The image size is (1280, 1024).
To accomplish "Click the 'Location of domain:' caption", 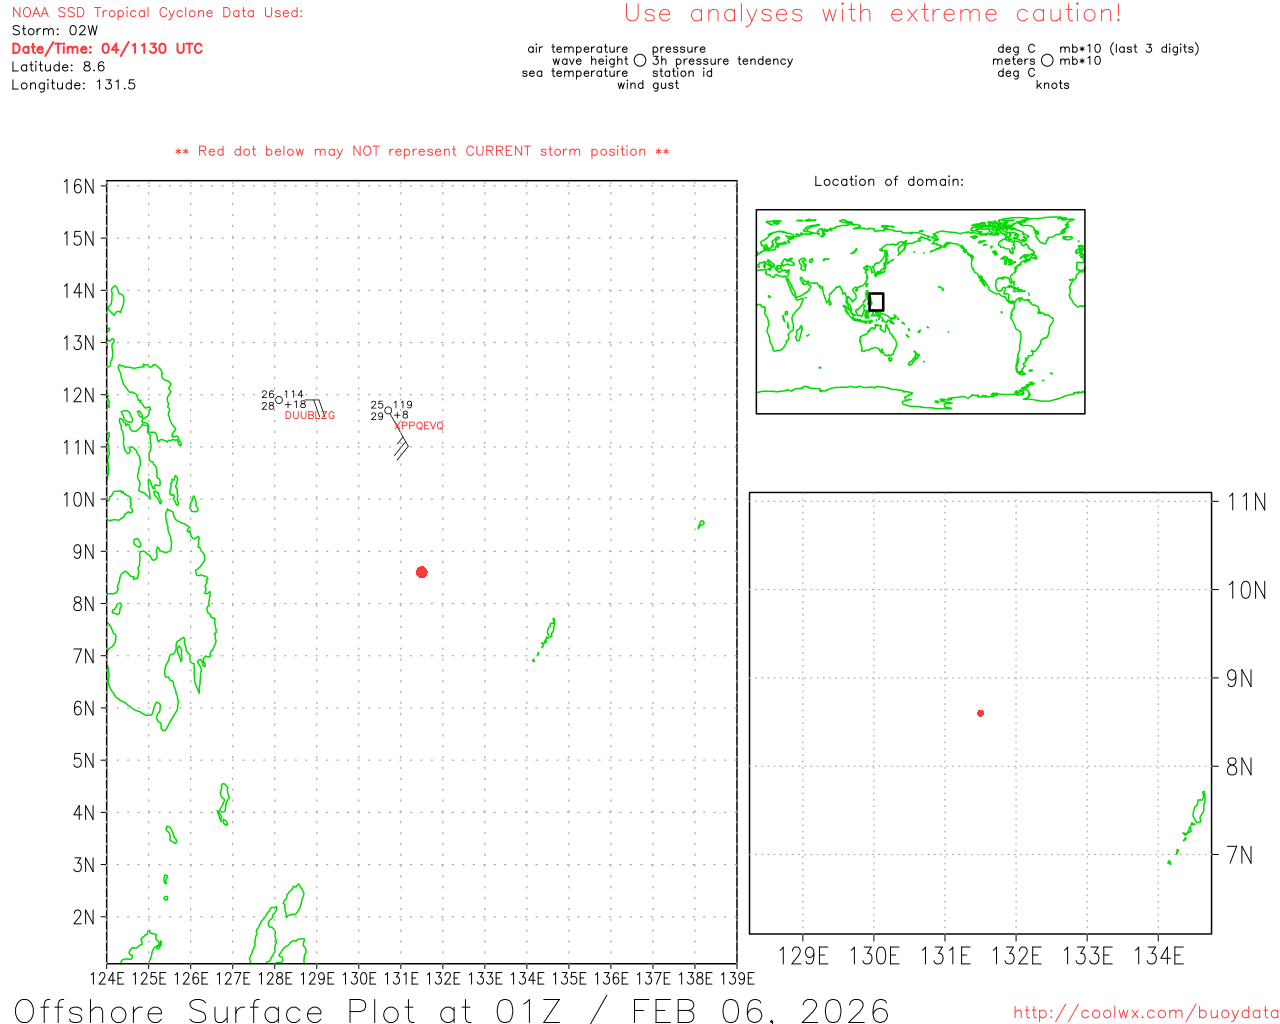I will point(889,181).
